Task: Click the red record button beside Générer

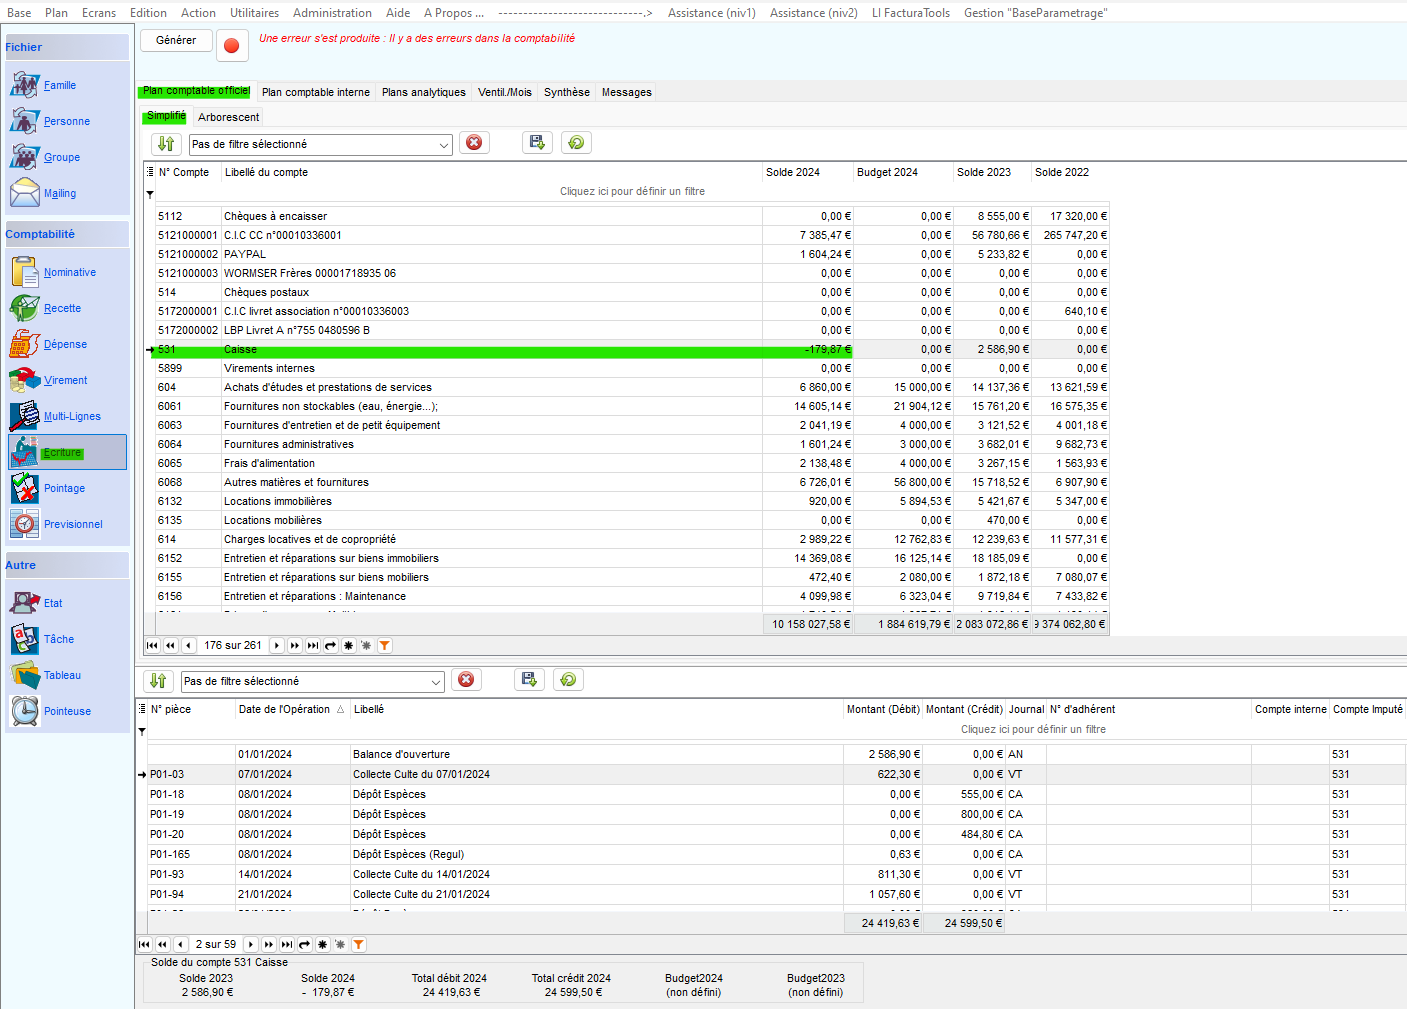Action: [x=232, y=45]
